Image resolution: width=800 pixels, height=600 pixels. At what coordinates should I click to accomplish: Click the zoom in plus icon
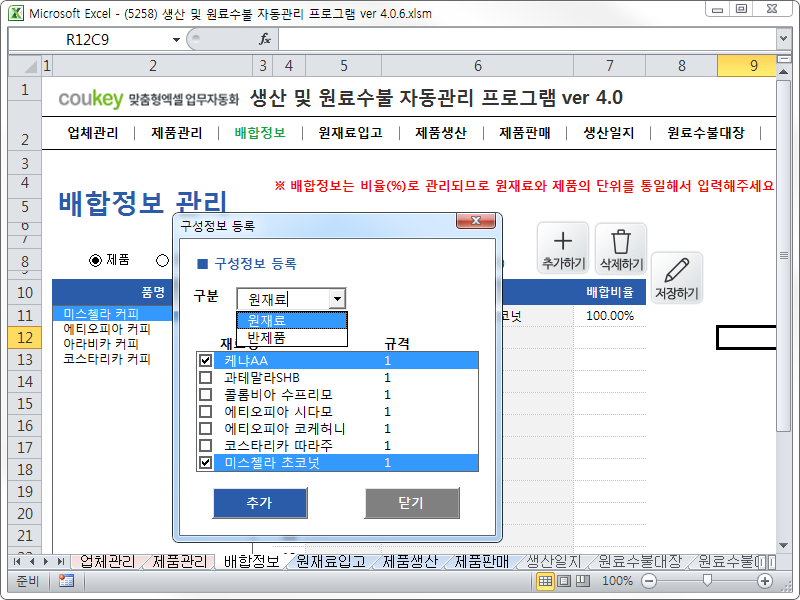764,581
